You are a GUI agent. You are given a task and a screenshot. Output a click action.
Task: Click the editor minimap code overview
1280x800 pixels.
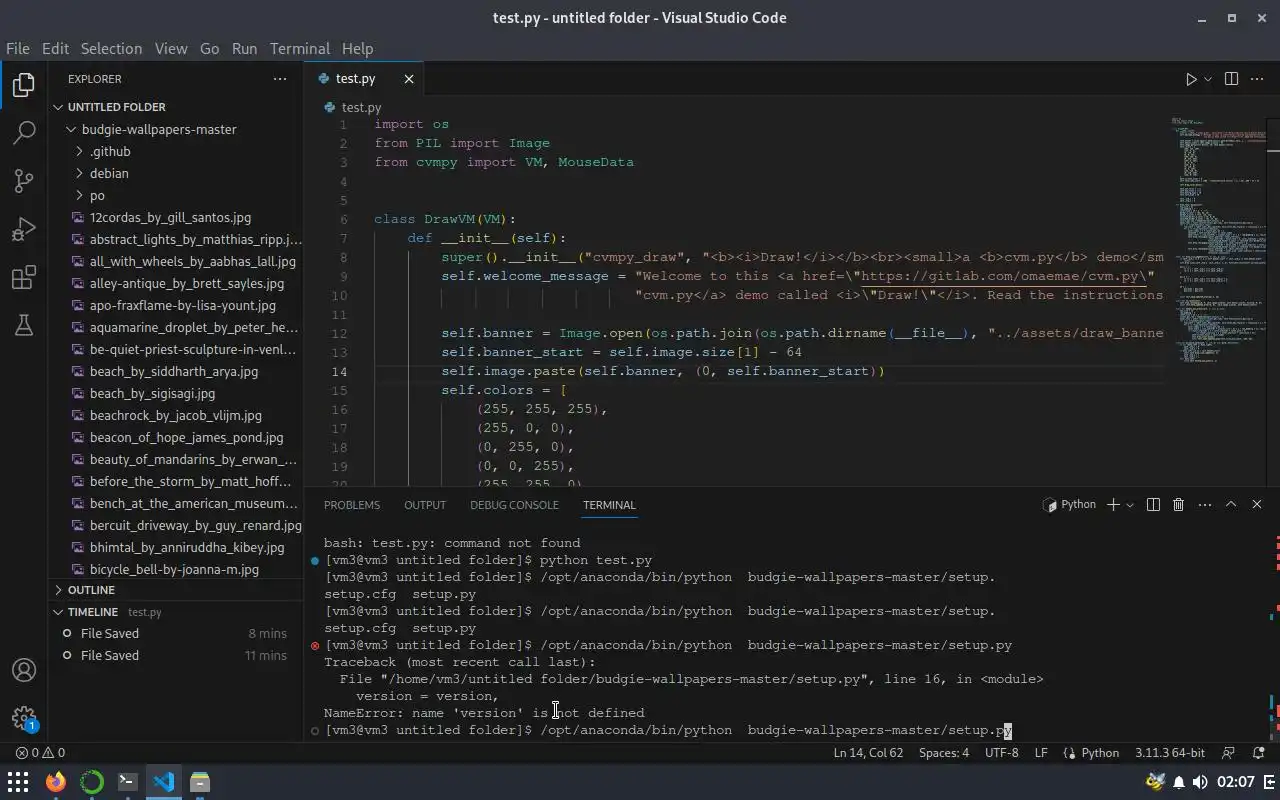(1217, 240)
